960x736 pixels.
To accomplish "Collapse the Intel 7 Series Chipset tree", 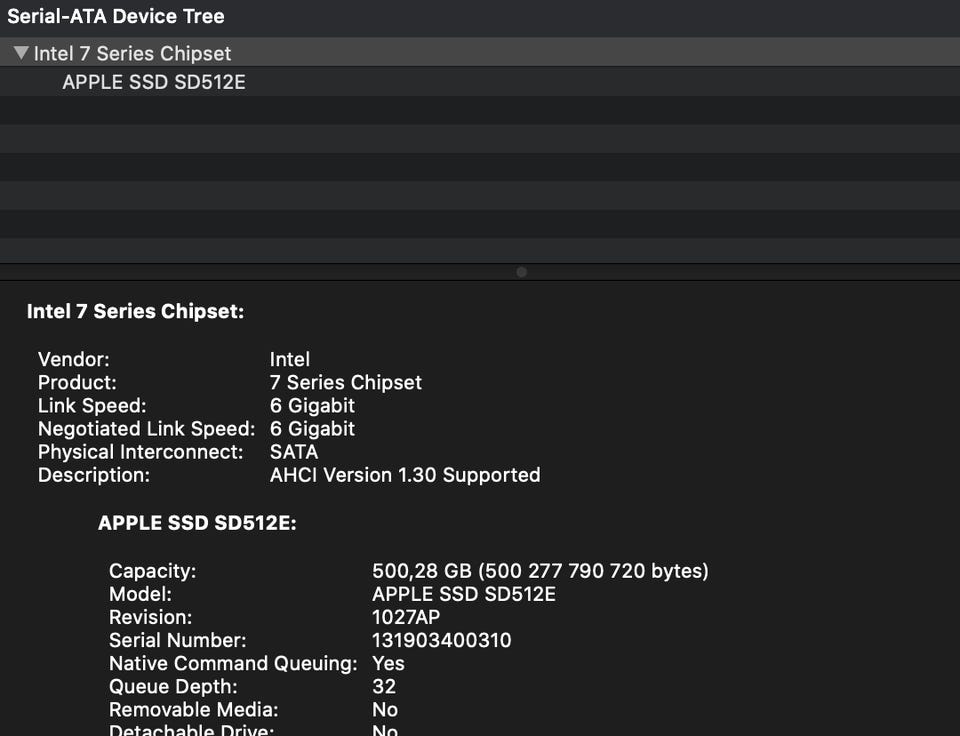I will click(21, 53).
